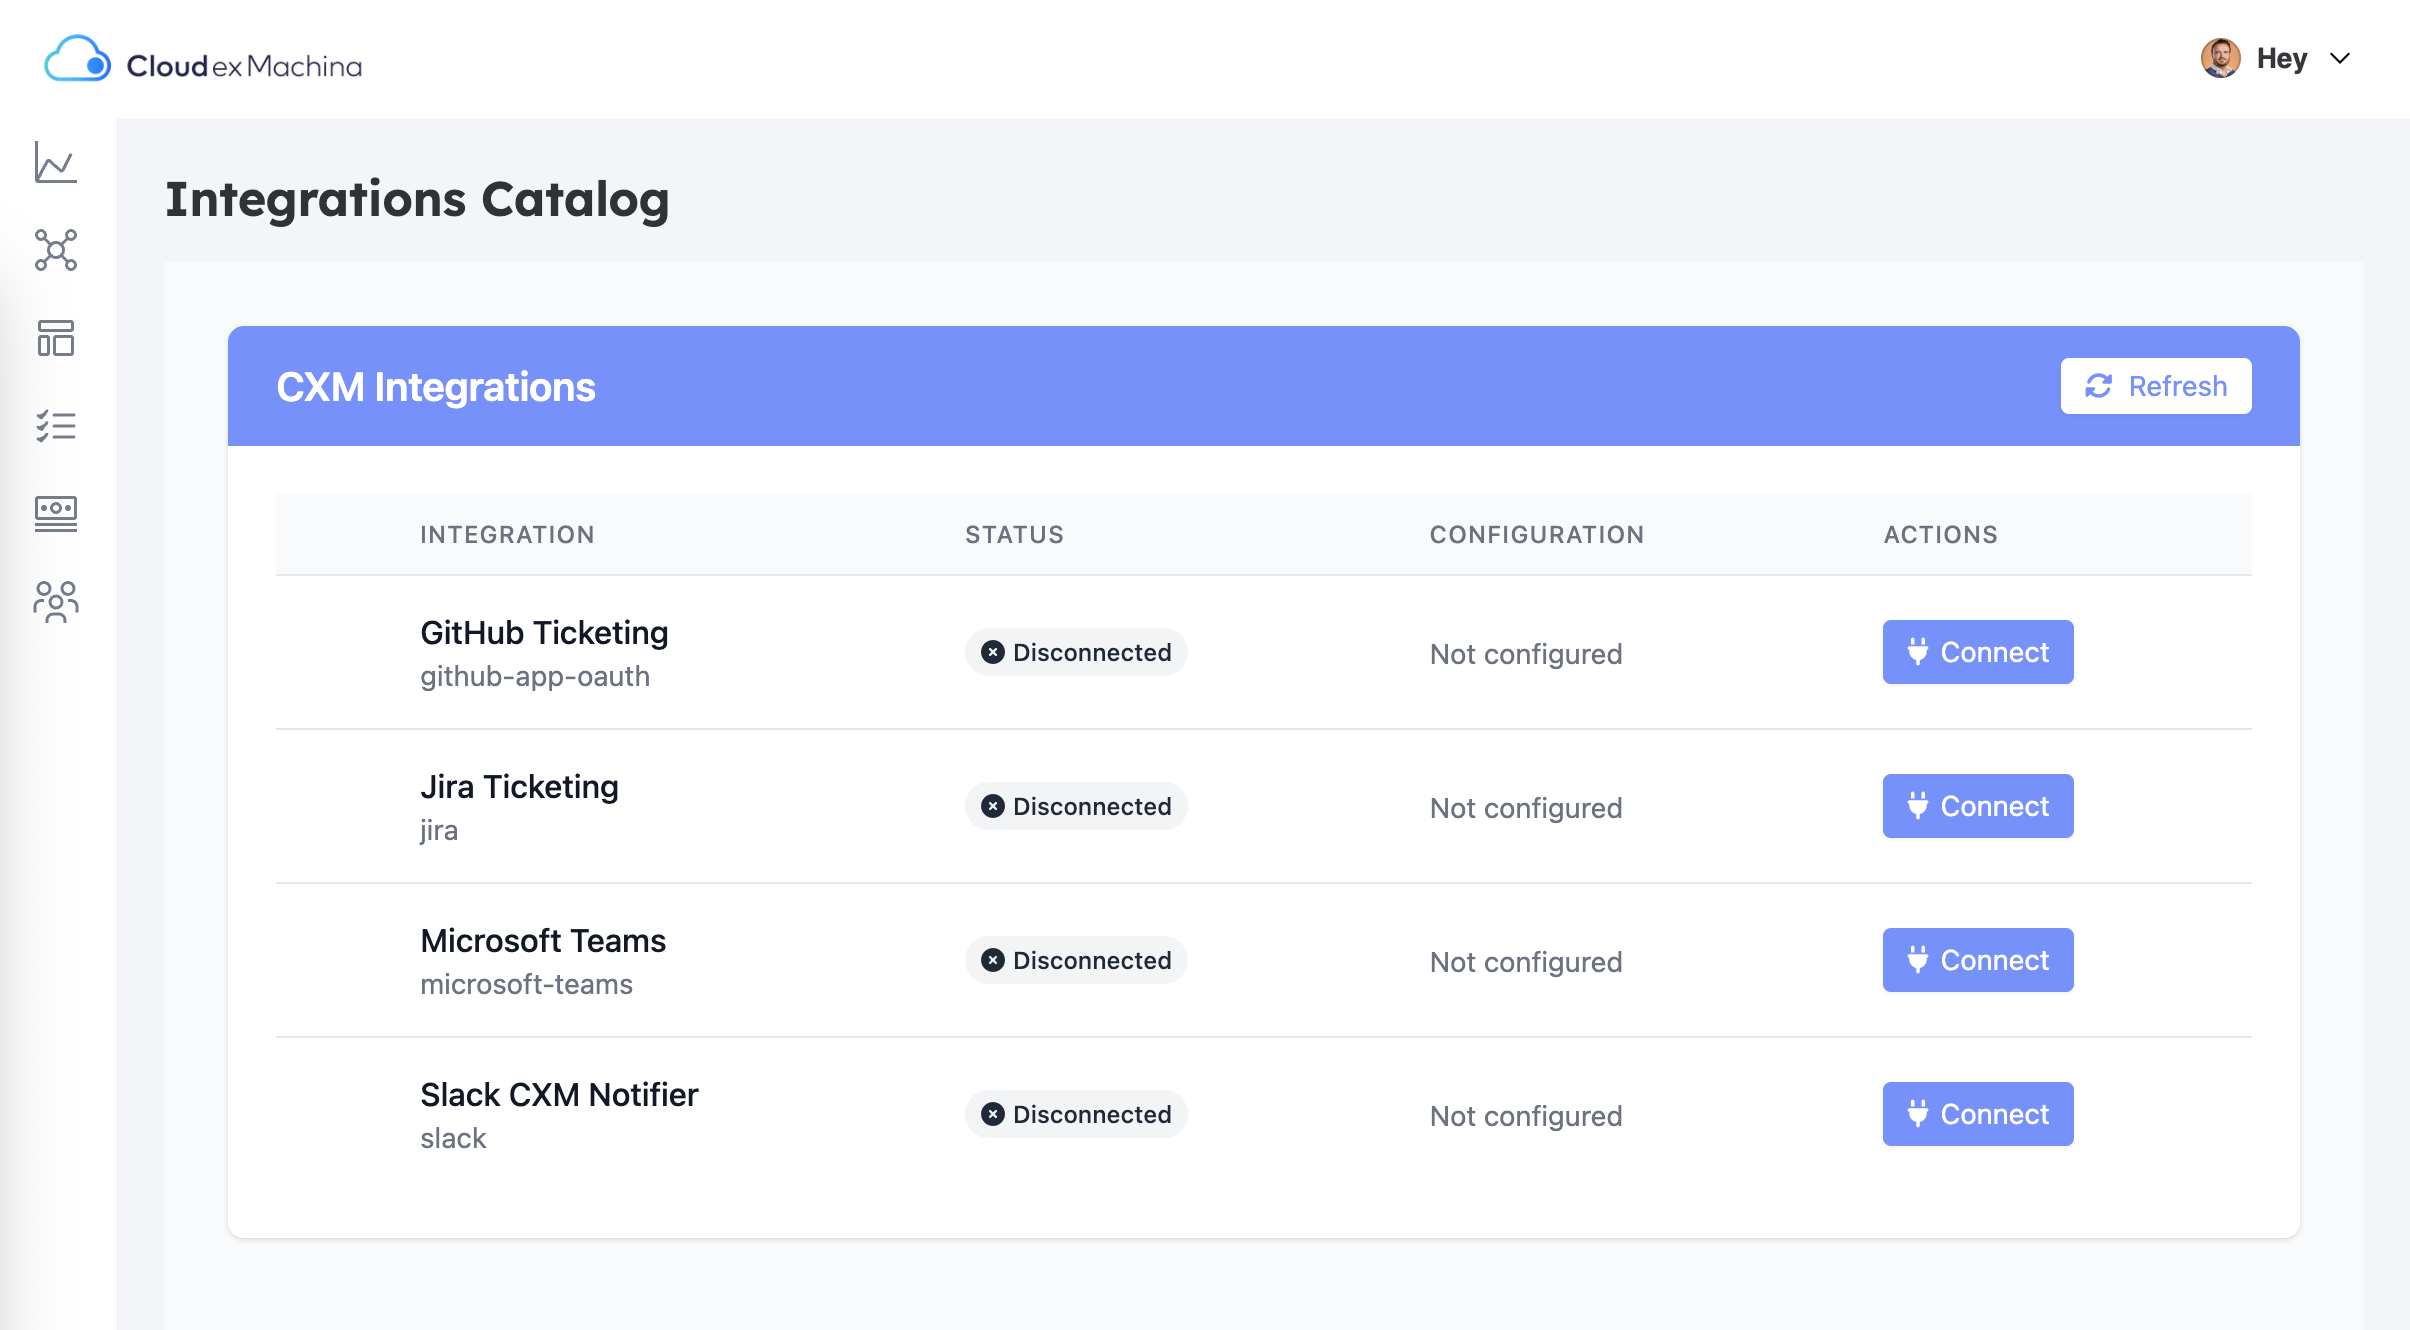Click the CONFIGURATION column header
This screenshot has height=1330, width=2410.
1536,535
